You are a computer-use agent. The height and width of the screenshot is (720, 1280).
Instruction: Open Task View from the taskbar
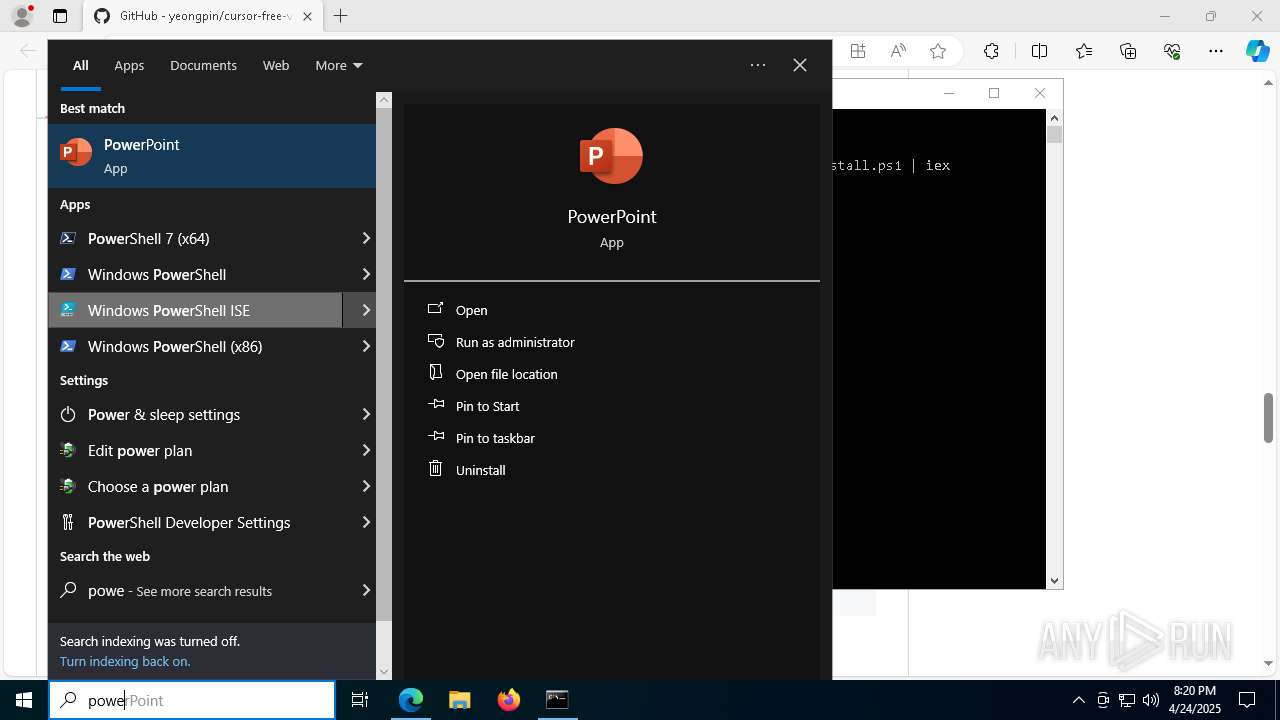pos(360,700)
